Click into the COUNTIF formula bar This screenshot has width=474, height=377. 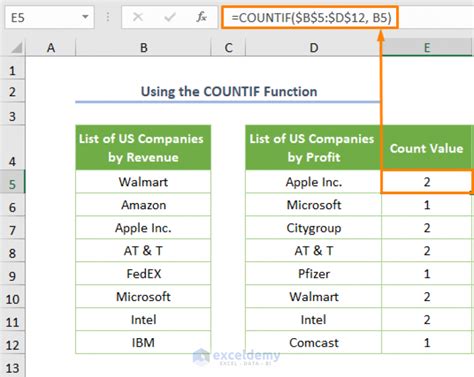tap(310, 17)
